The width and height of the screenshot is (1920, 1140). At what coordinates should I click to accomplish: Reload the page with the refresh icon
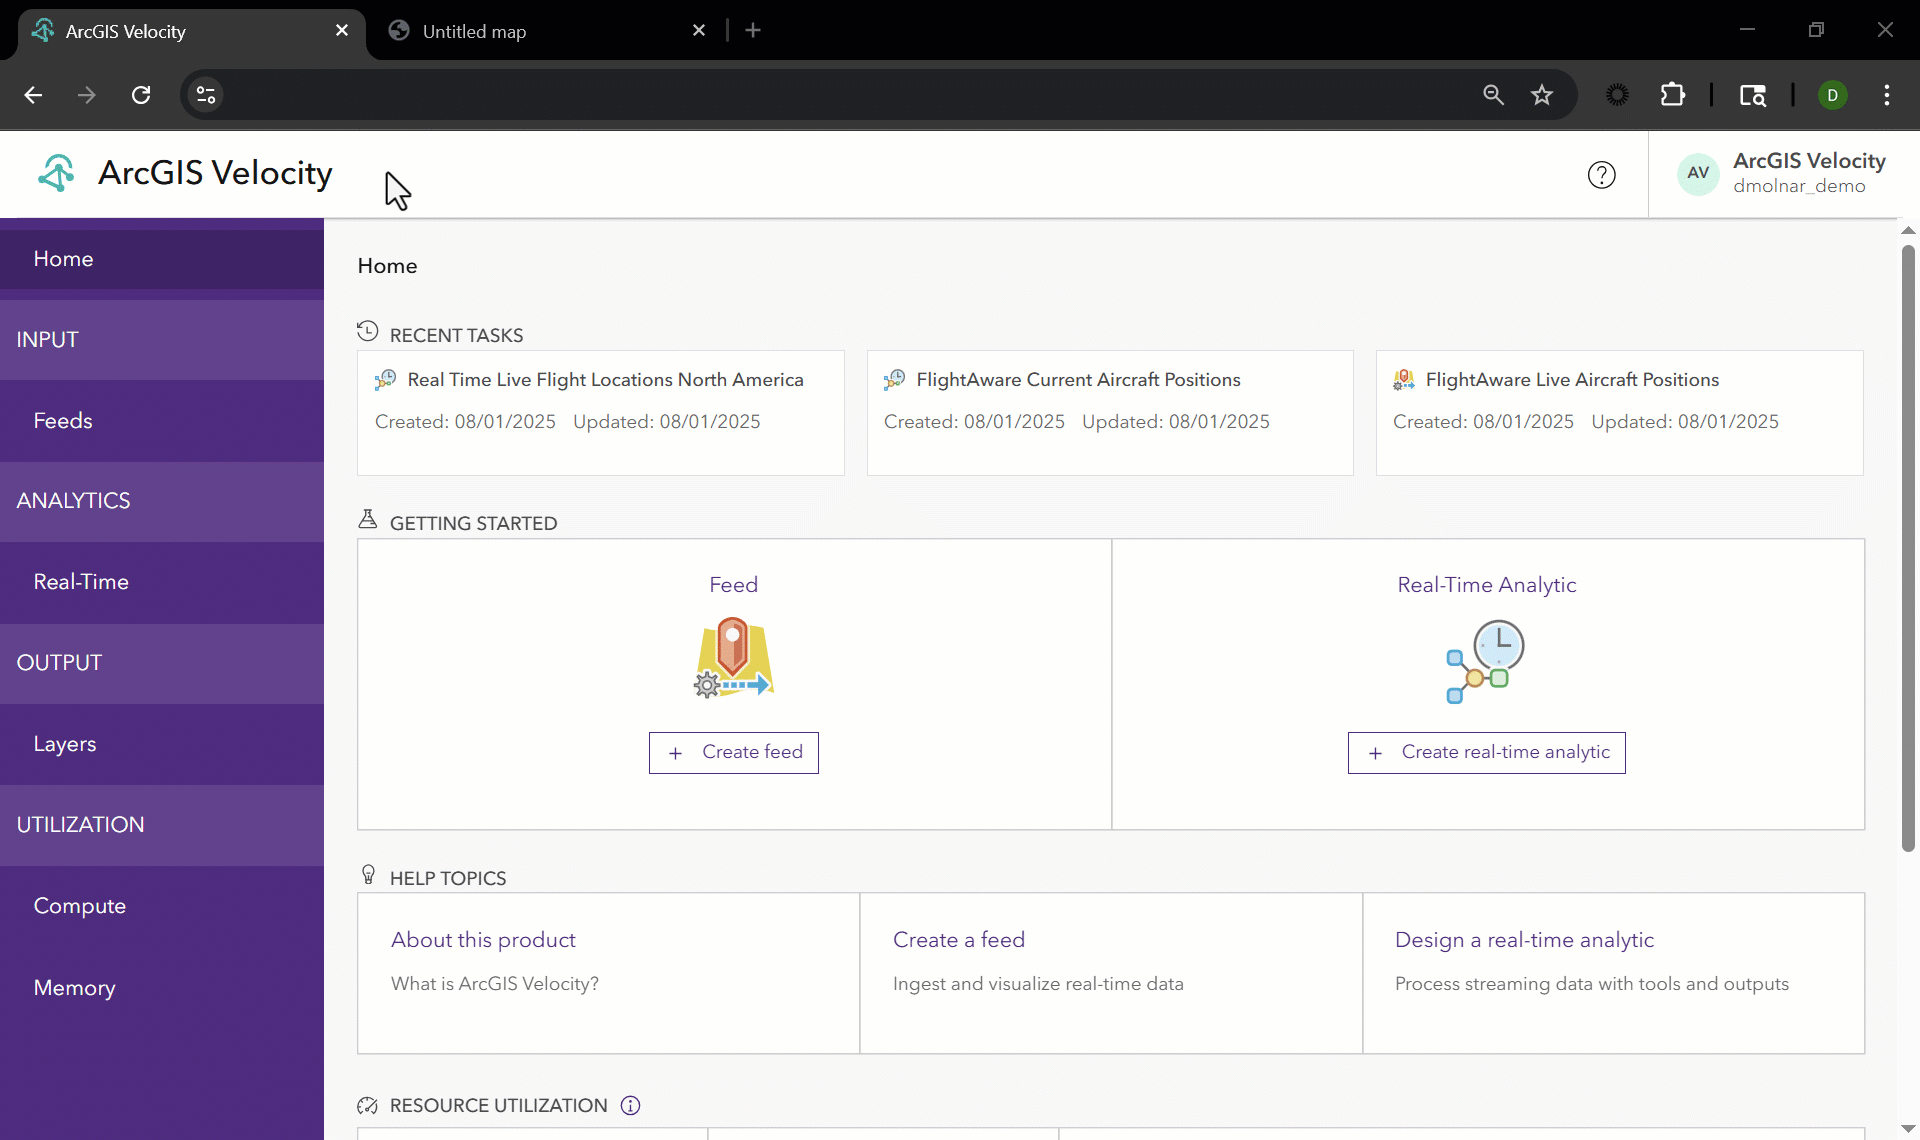pos(141,94)
